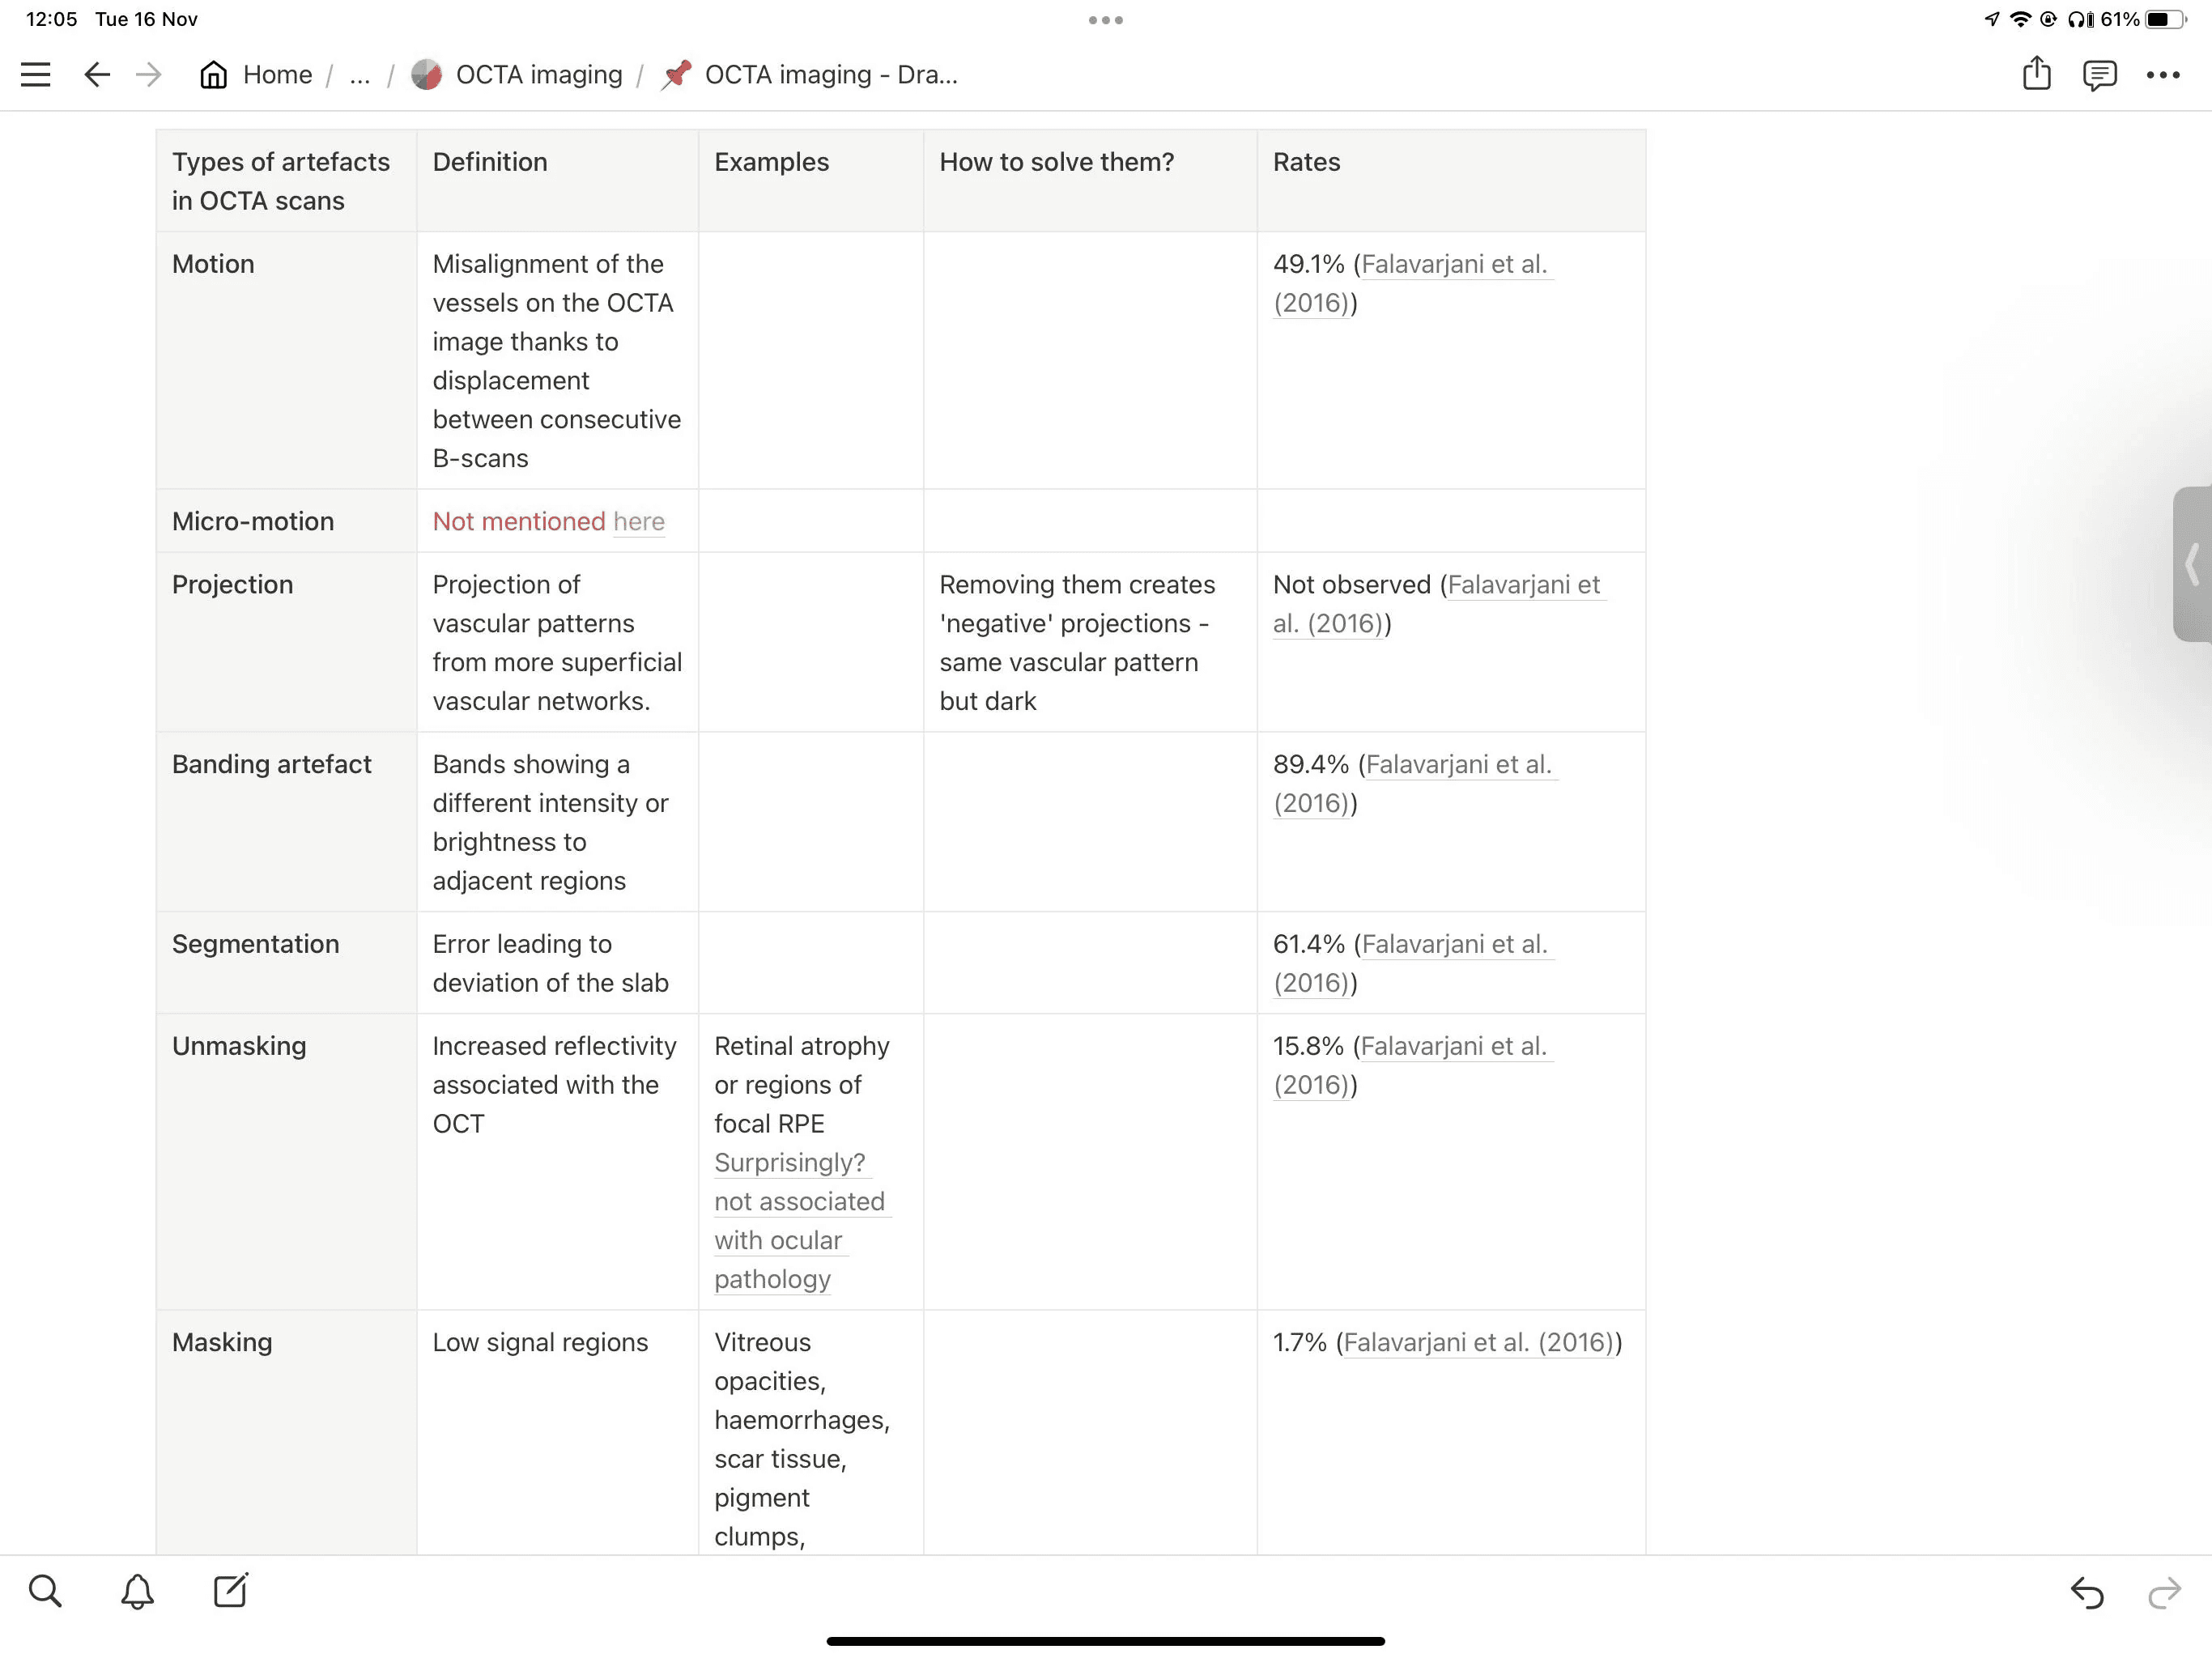Image resolution: width=2212 pixels, height=1658 pixels.
Task: Tap the Share icon in top bar
Action: [x=2036, y=74]
